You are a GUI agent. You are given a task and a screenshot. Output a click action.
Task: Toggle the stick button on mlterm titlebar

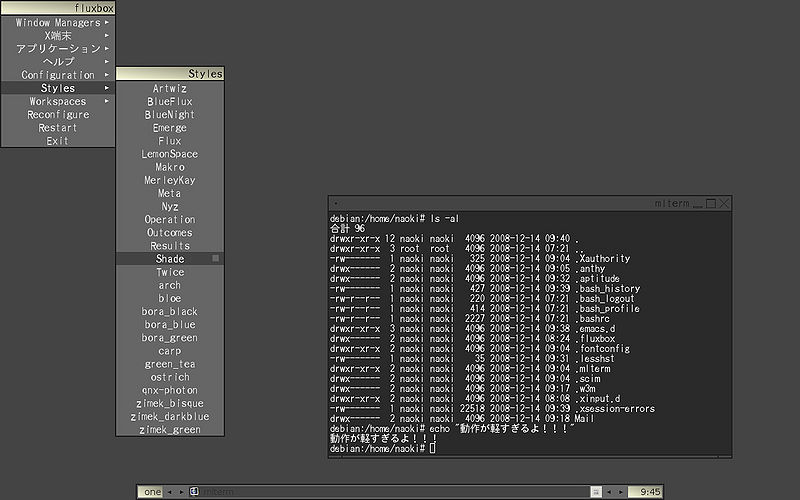[336, 203]
